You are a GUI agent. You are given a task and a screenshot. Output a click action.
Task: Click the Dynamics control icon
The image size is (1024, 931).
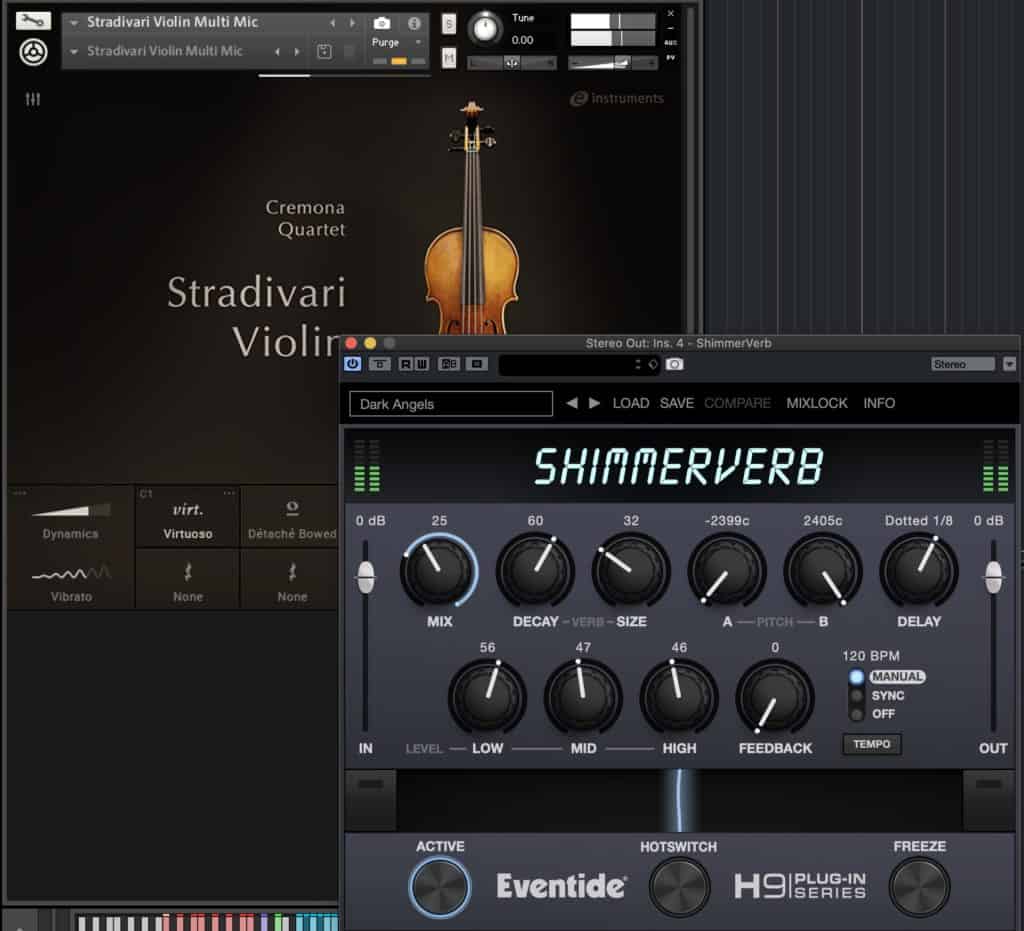(x=71, y=510)
